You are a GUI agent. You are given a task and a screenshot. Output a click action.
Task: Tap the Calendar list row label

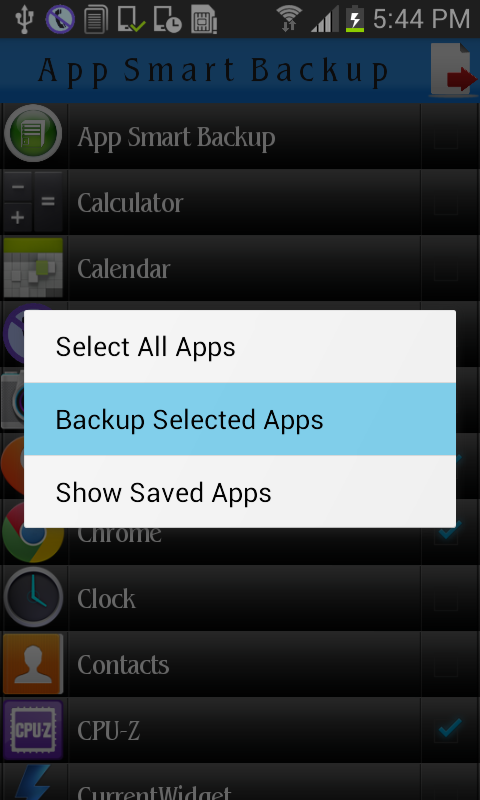pos(124,269)
